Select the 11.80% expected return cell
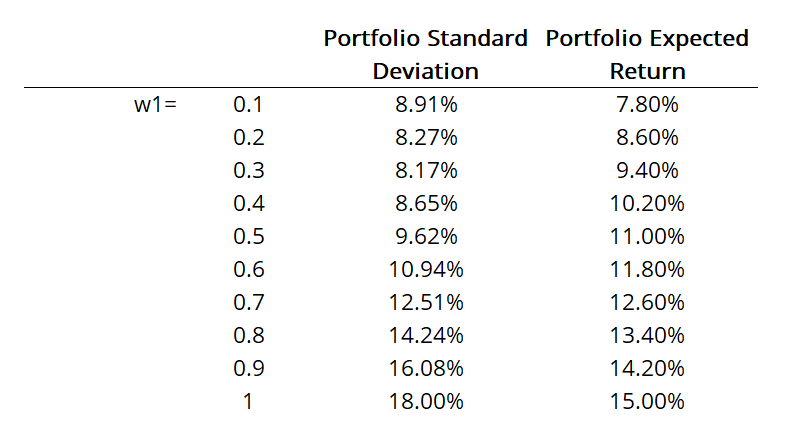The width and height of the screenshot is (788, 435). click(x=648, y=270)
